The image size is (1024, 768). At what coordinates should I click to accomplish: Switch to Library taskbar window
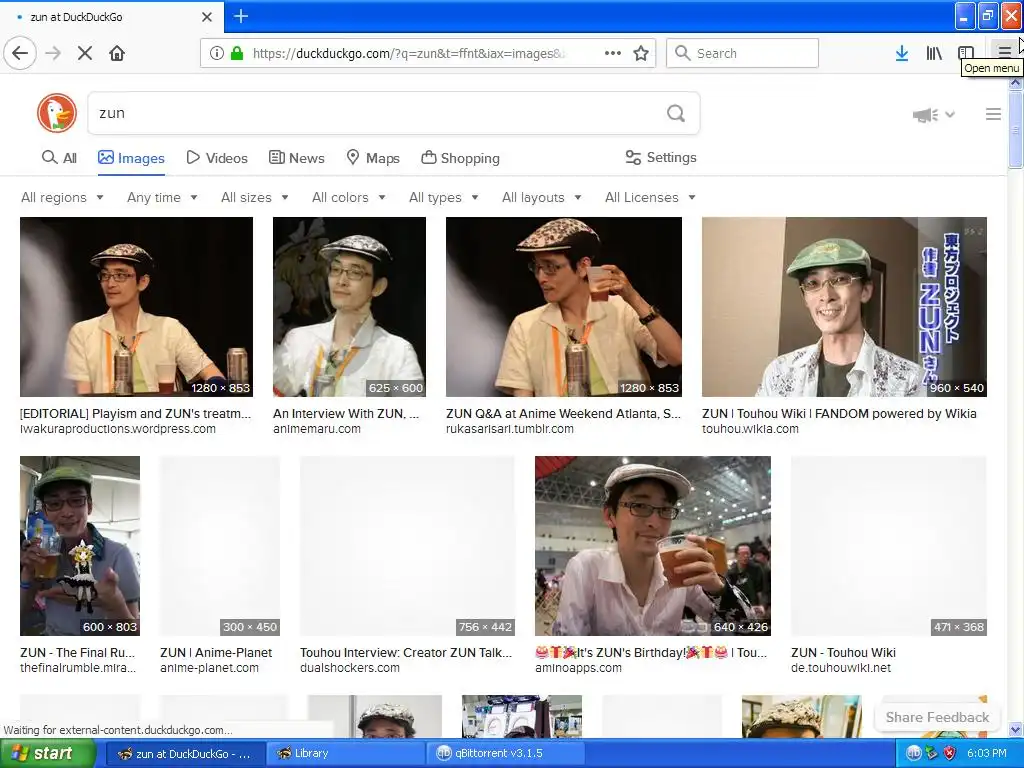point(346,753)
